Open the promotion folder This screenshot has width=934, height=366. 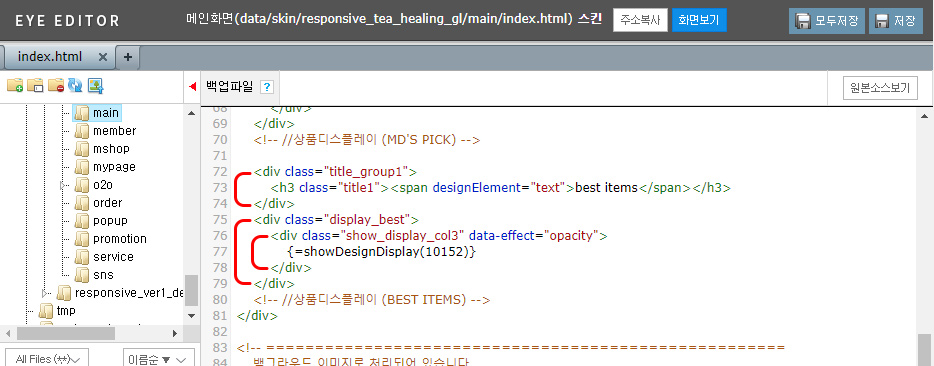click(x=120, y=238)
